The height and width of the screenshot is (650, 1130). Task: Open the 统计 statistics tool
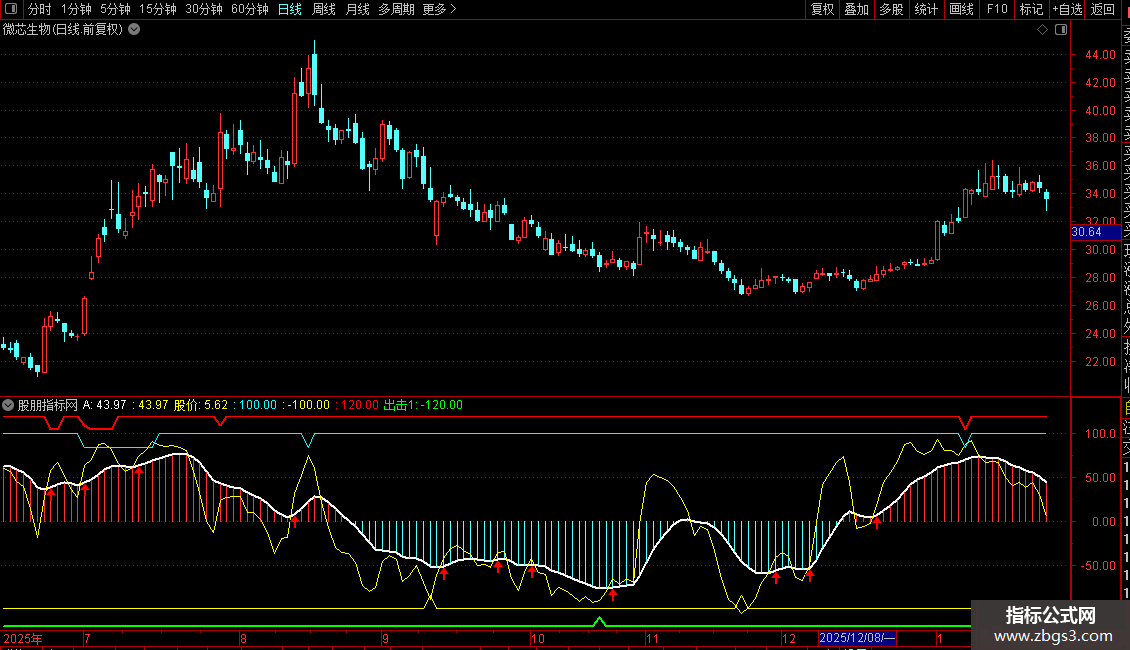pyautogui.click(x=926, y=9)
